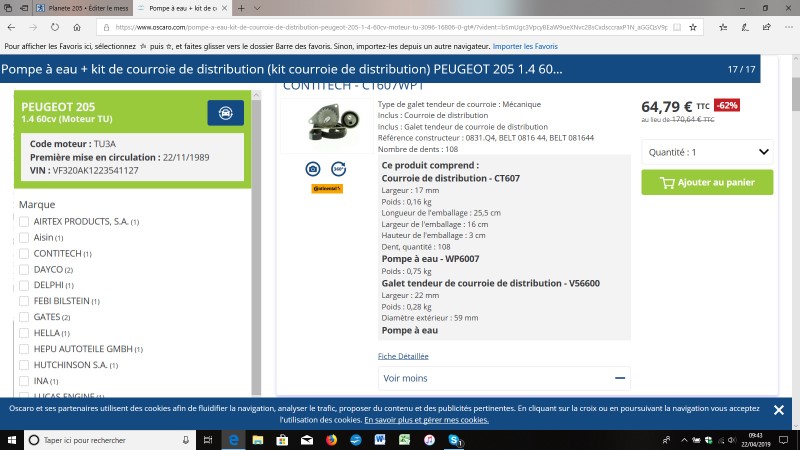Open tabs you've set aside icon

8,8
